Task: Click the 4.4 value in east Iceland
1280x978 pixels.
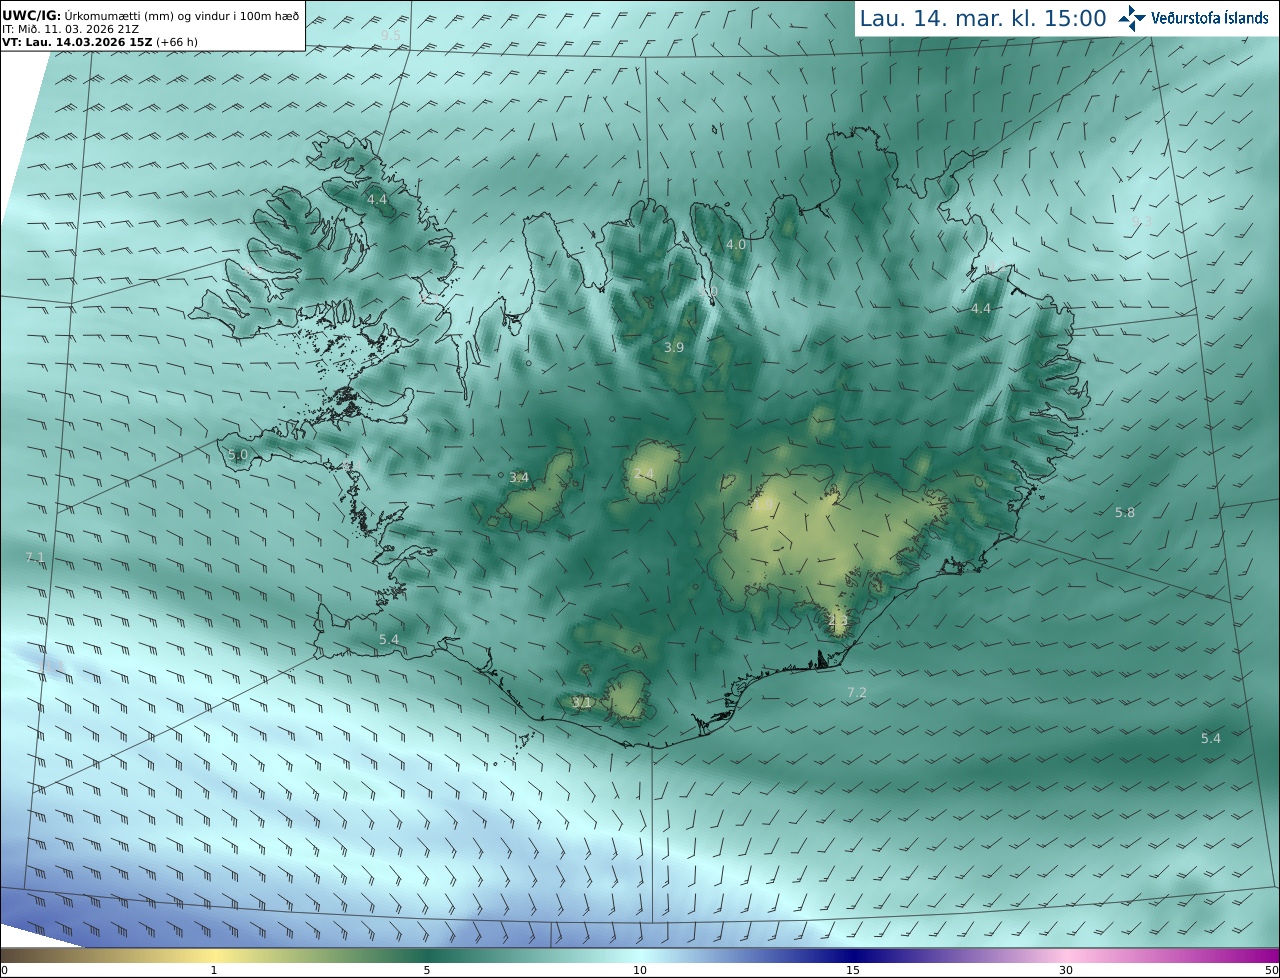Action: (981, 308)
